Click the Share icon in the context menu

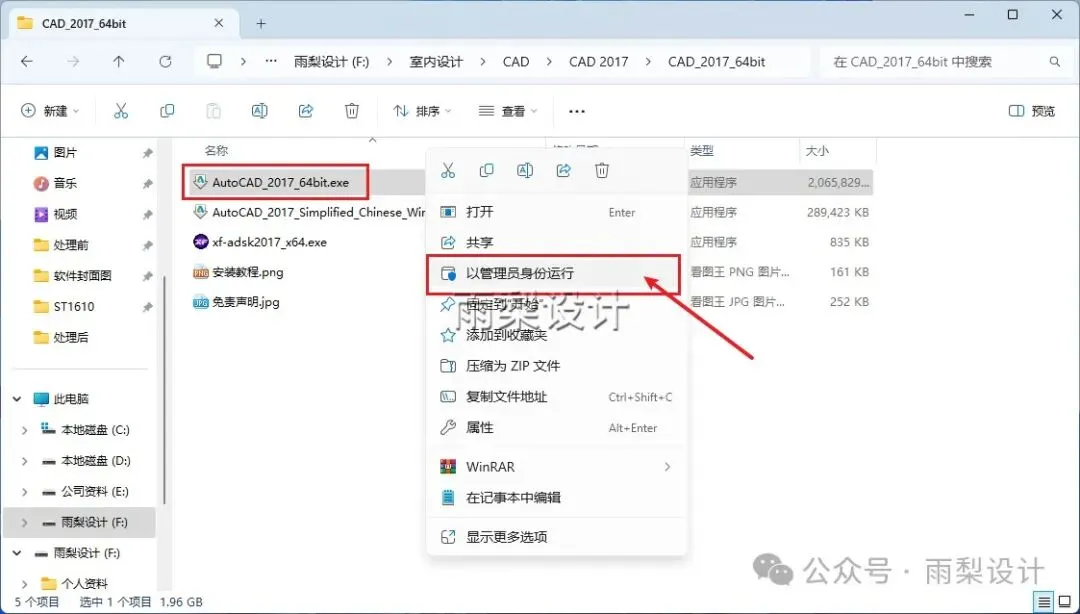[x=563, y=170]
